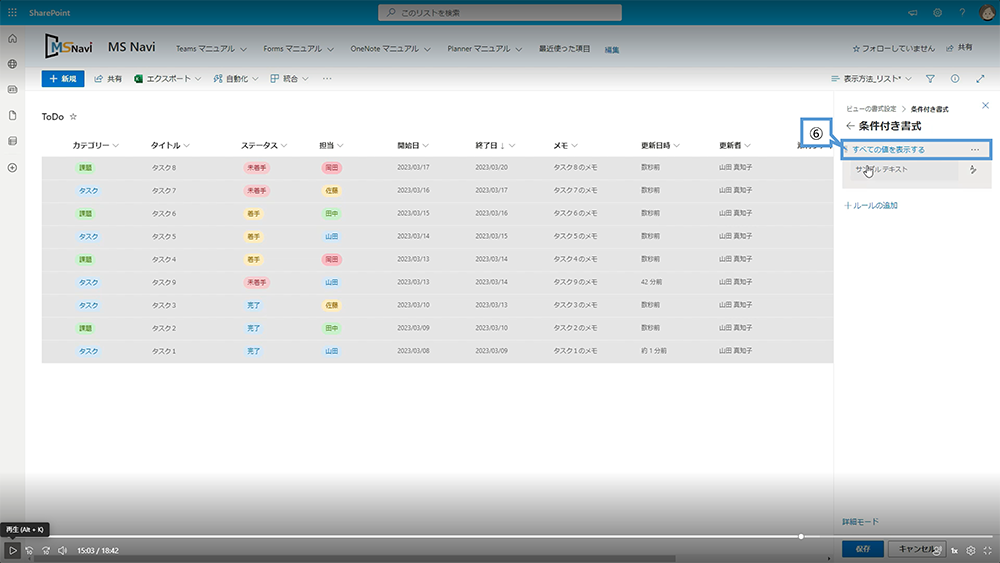
Task: Open ellipsis menu for すべての値を表示する rule
Action: click(975, 150)
